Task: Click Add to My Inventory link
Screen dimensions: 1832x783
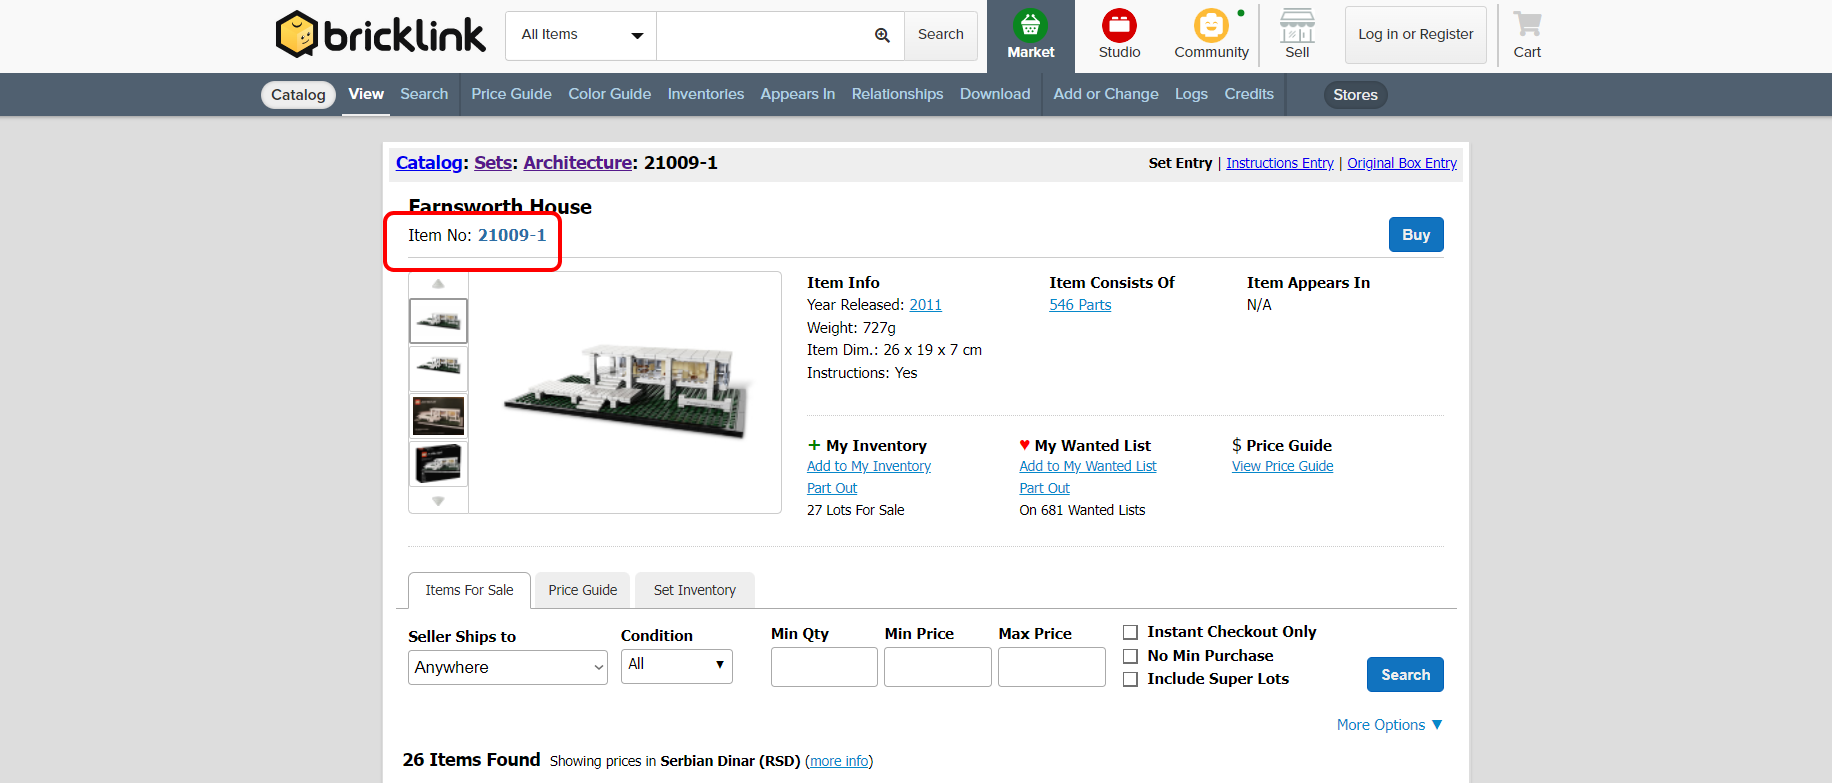Action: (869, 467)
